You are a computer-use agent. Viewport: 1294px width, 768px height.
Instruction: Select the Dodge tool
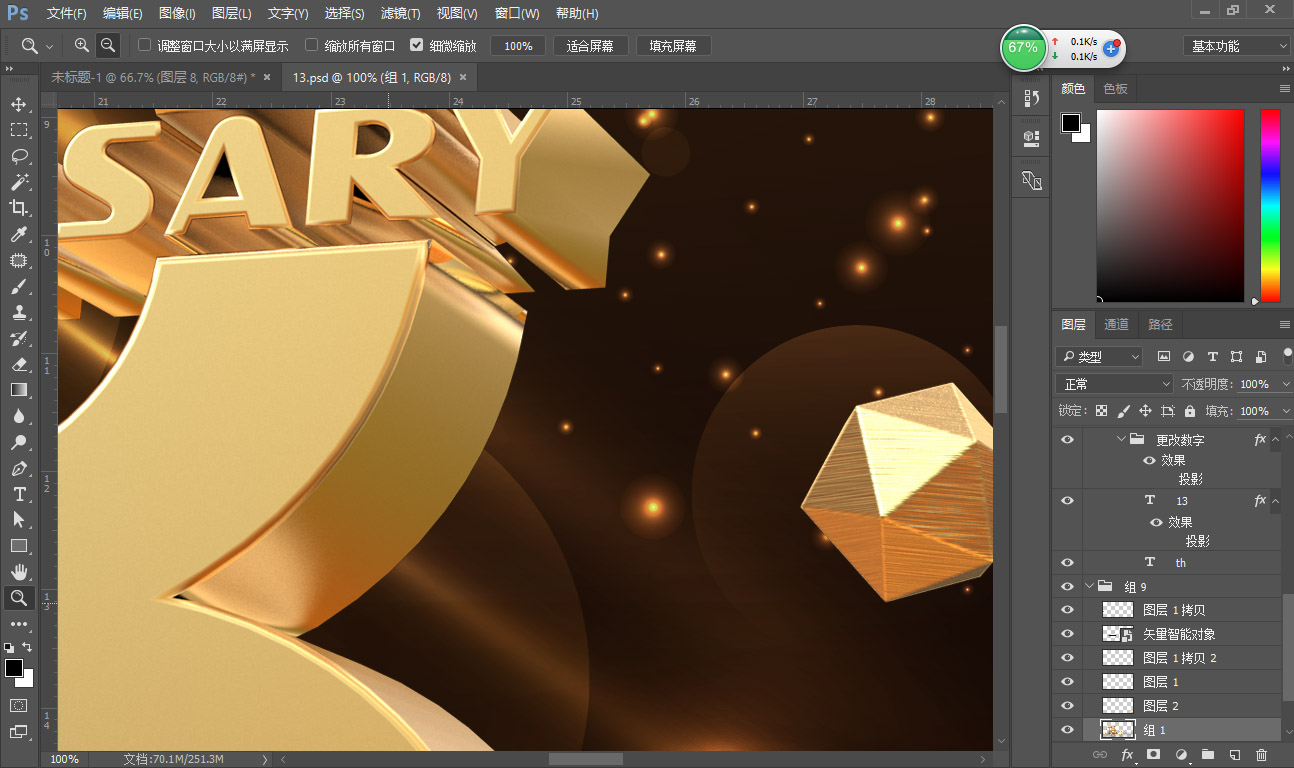pyautogui.click(x=18, y=442)
